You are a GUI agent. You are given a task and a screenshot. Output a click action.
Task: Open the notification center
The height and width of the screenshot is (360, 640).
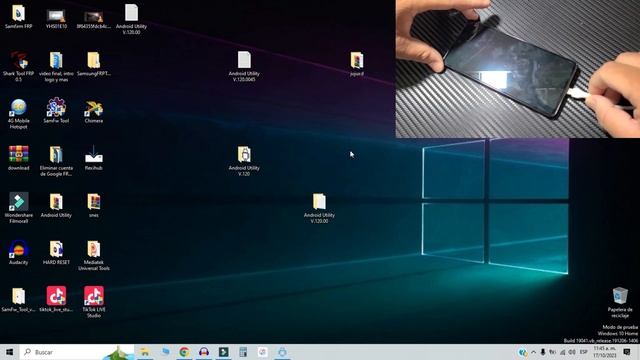[627, 352]
